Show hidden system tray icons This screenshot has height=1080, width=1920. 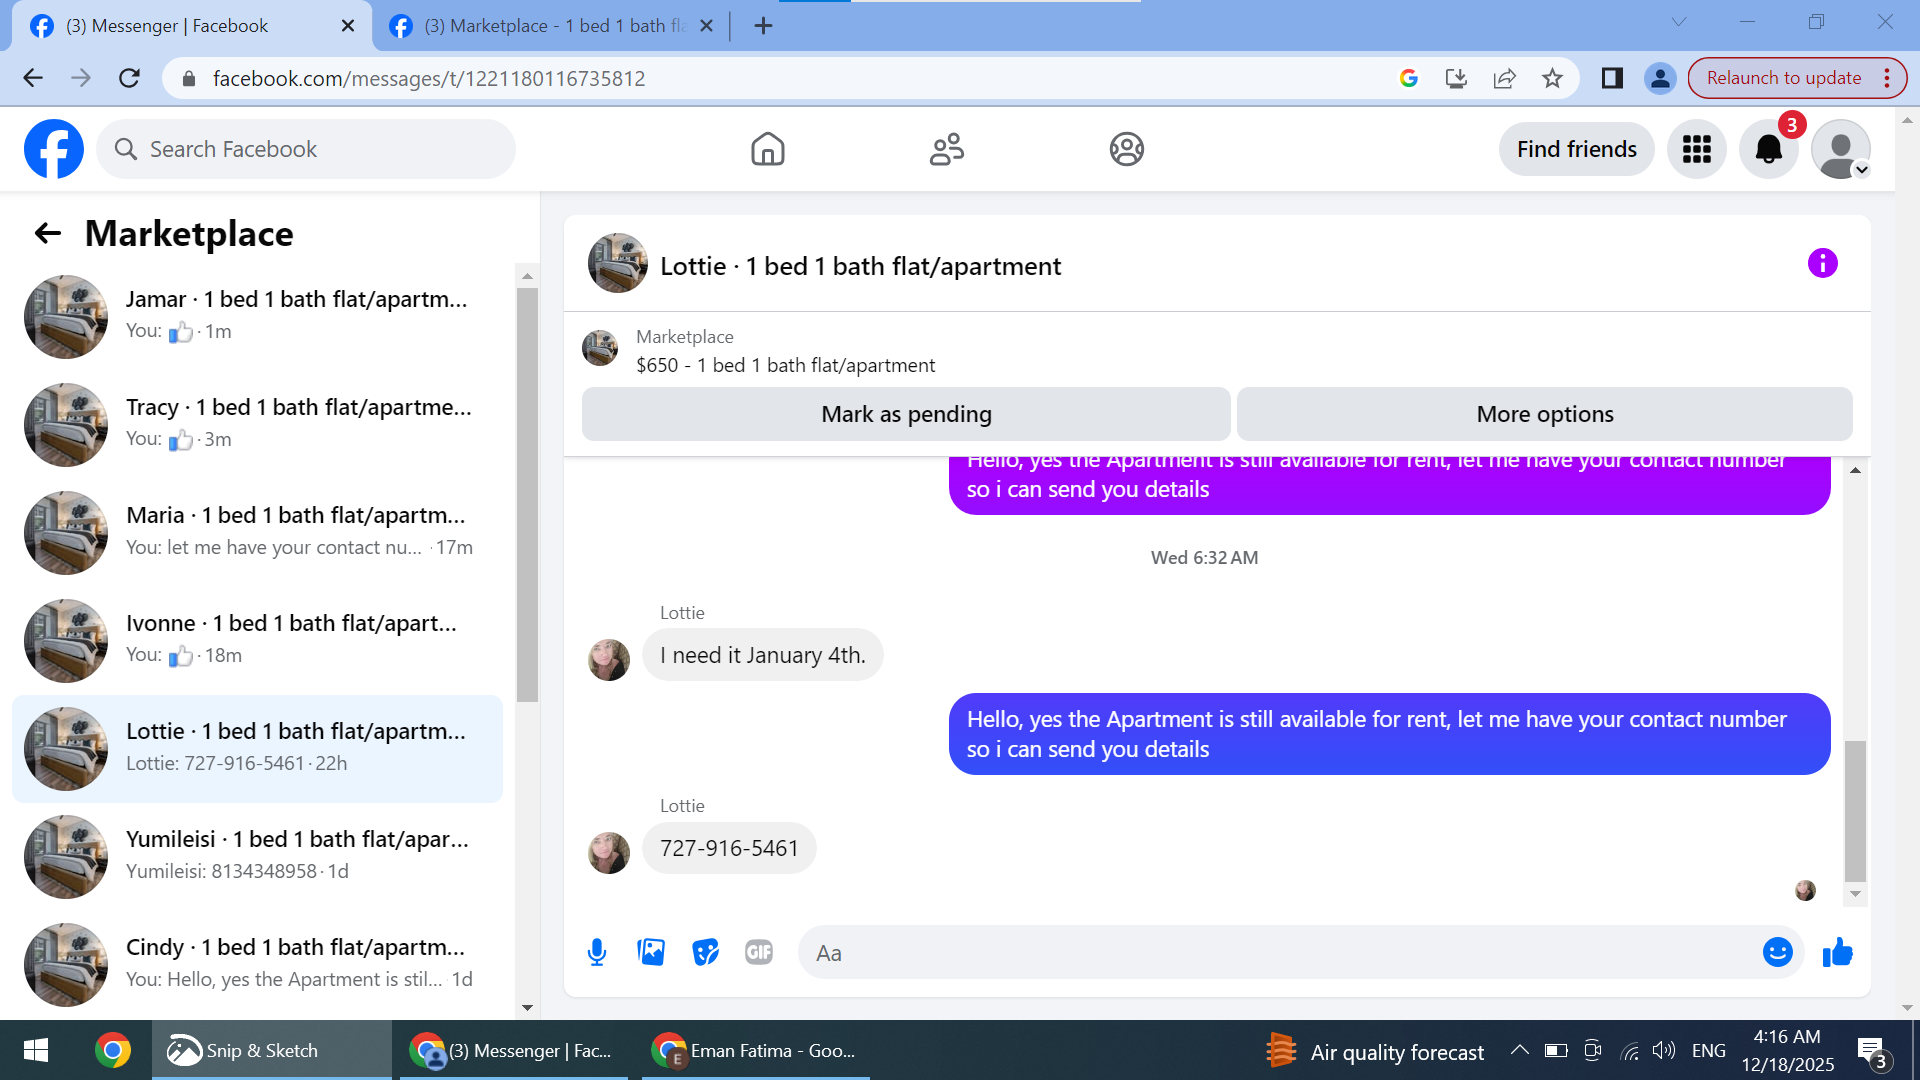[x=1519, y=1050]
